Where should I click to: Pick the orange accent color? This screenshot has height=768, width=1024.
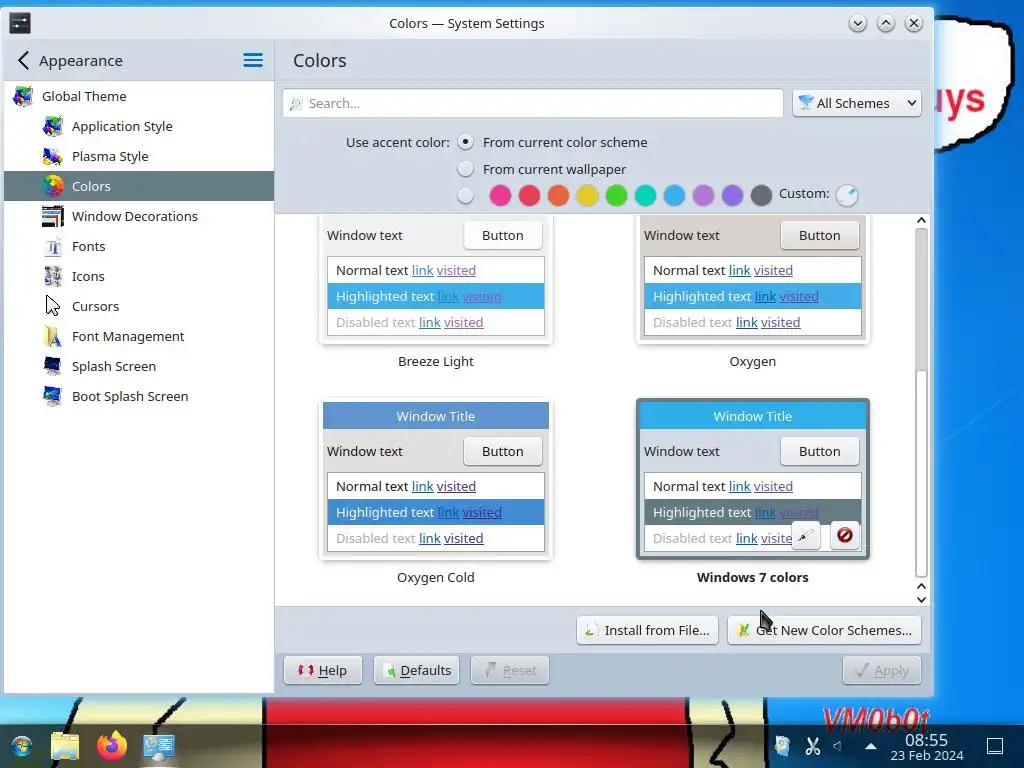pyautogui.click(x=558, y=195)
